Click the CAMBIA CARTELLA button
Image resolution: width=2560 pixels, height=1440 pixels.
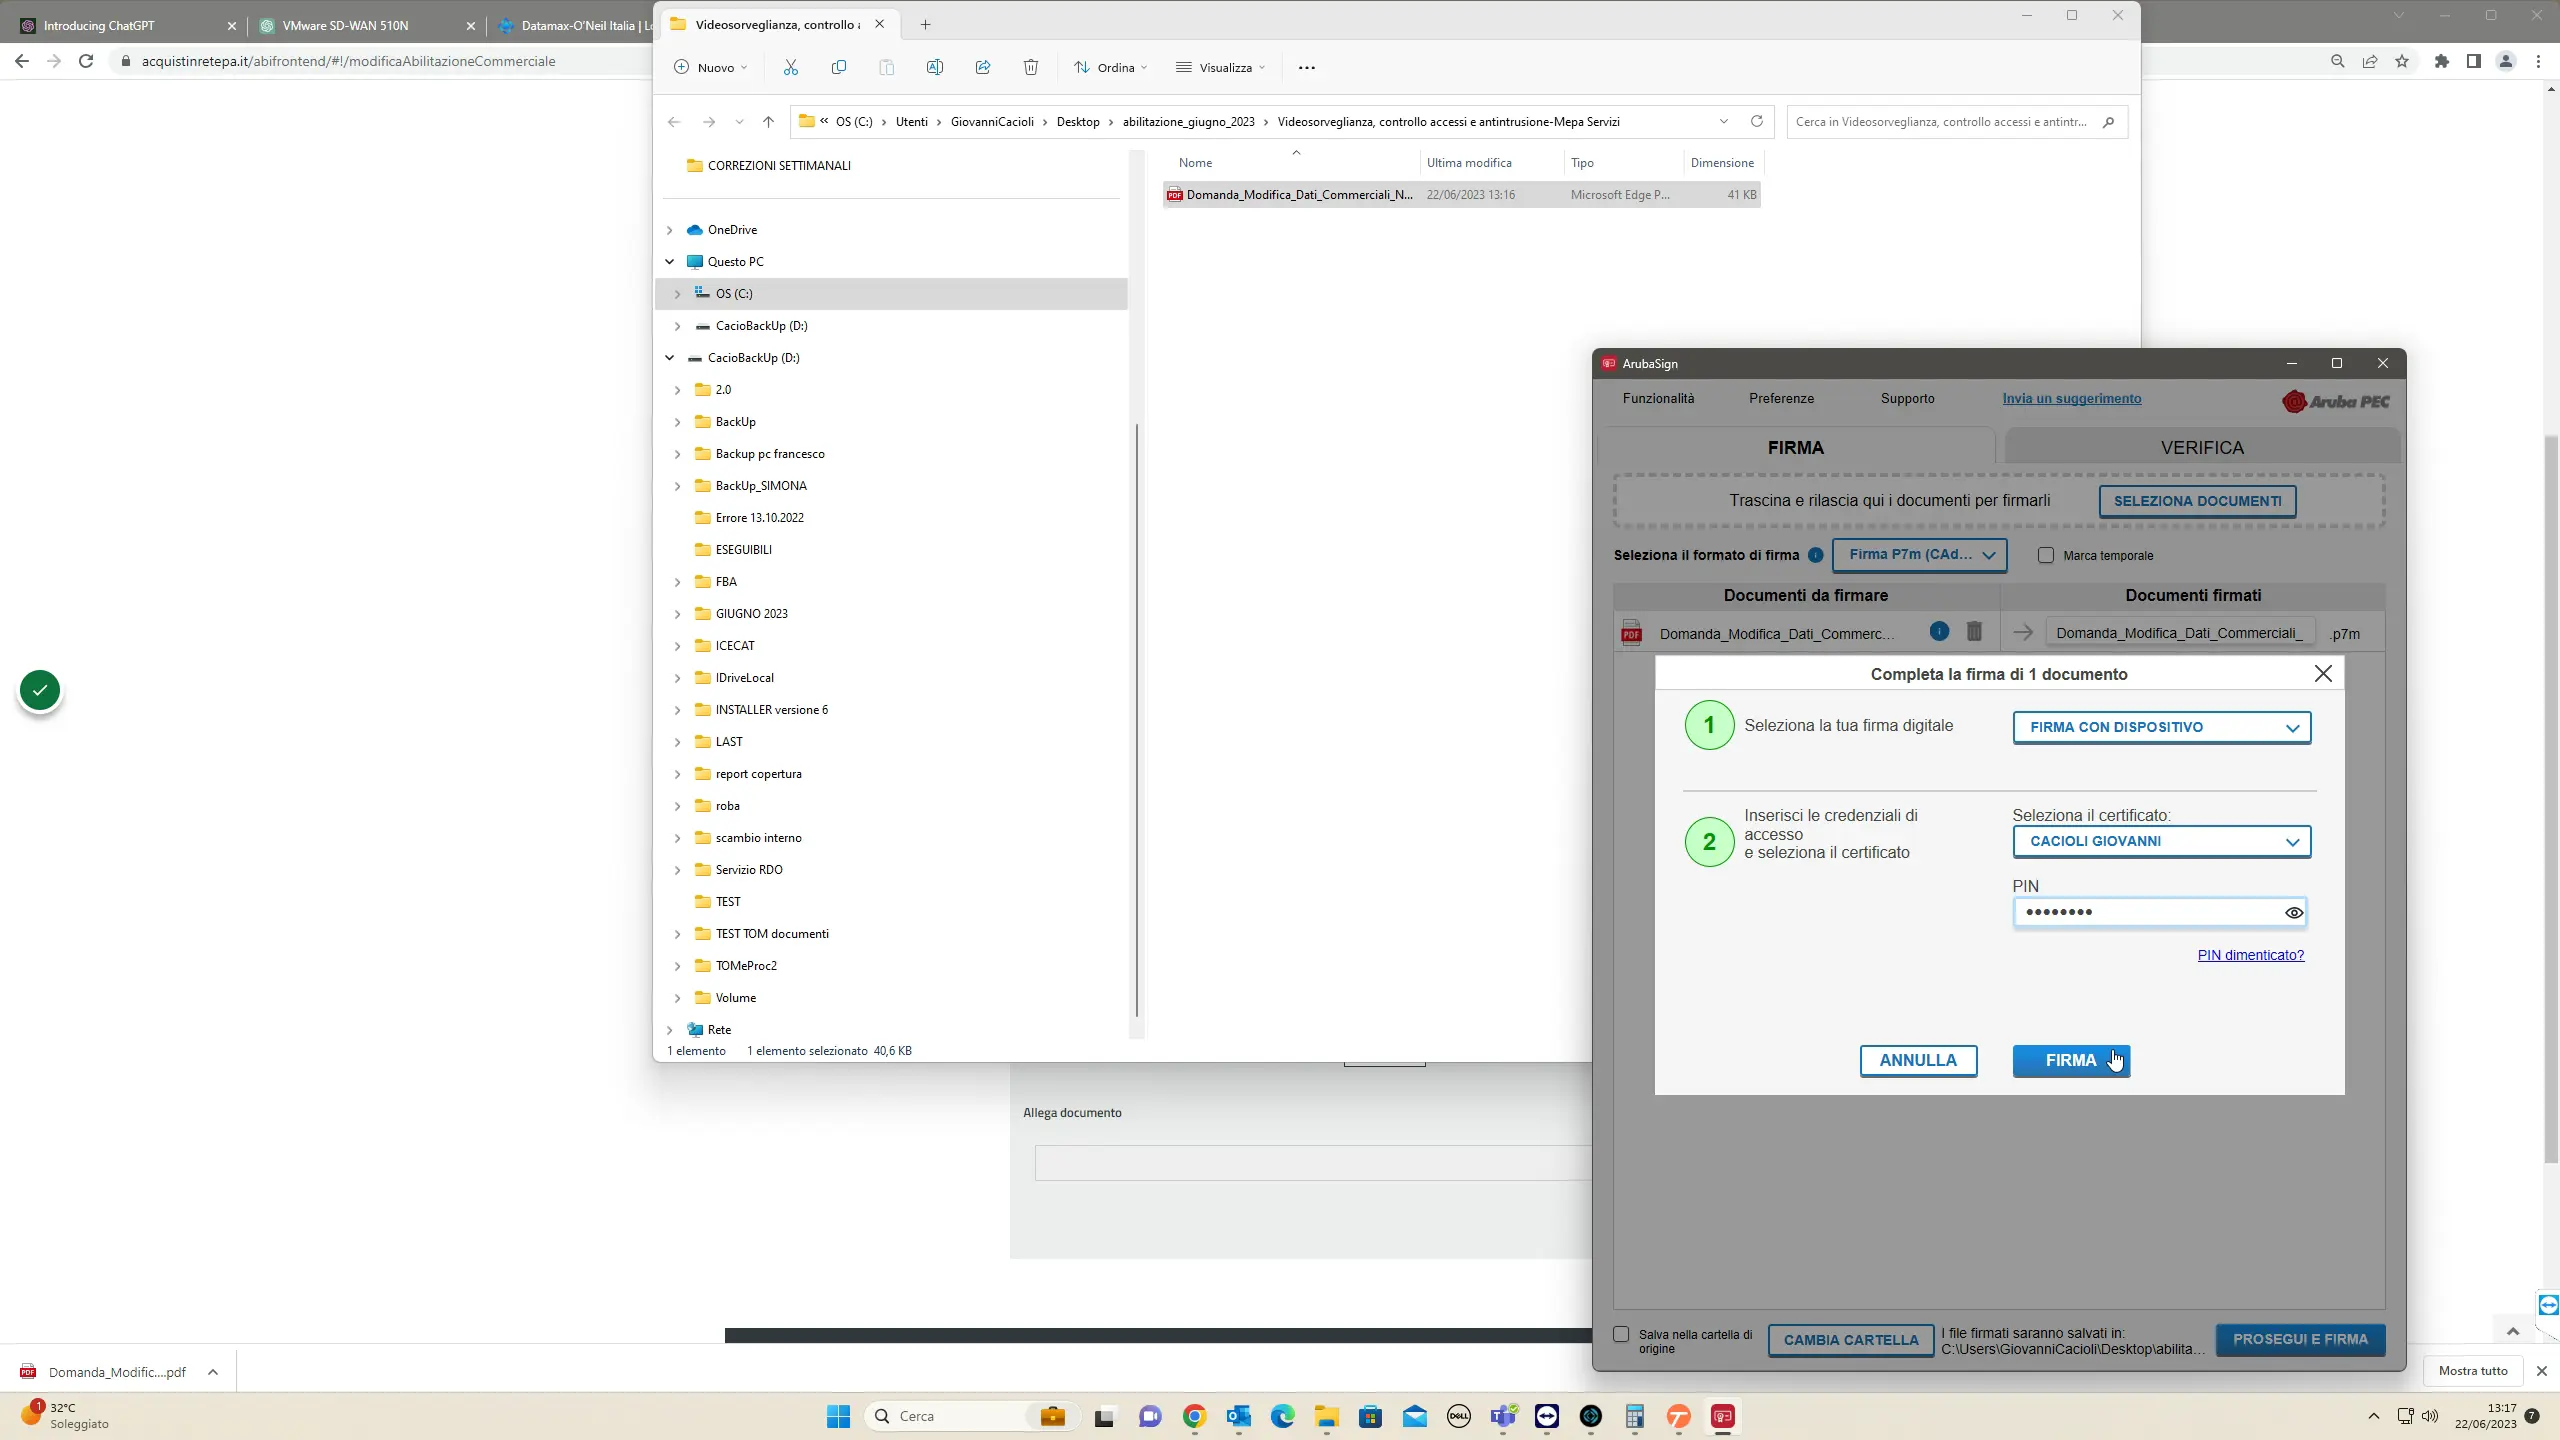1851,1340
